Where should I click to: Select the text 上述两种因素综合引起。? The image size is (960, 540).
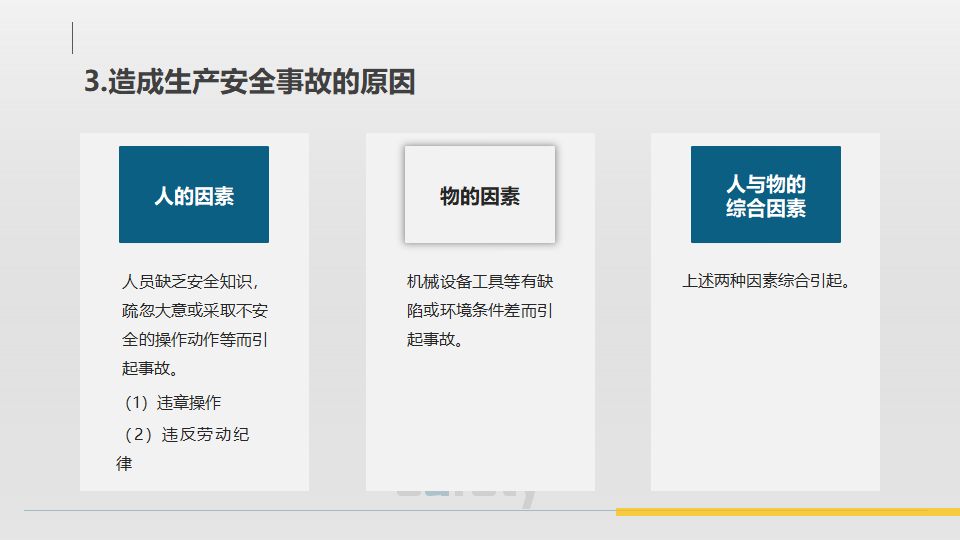coord(766,281)
